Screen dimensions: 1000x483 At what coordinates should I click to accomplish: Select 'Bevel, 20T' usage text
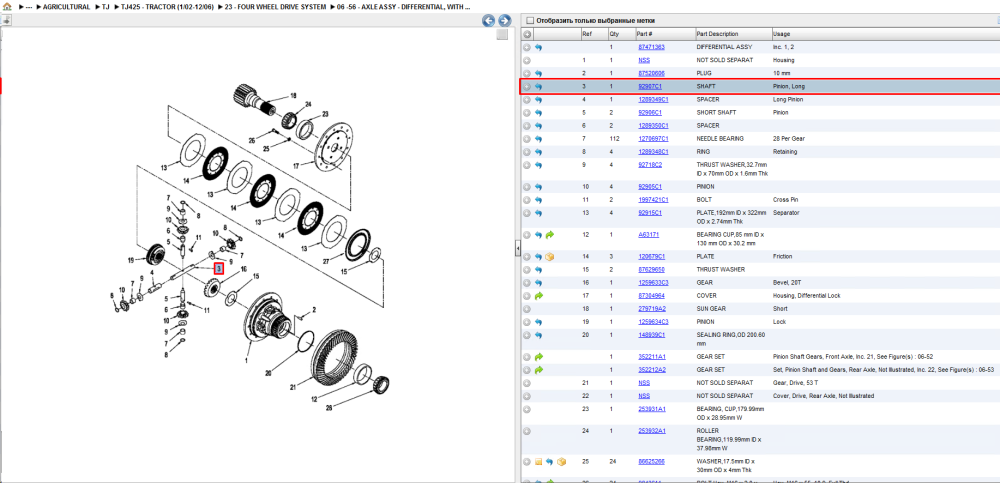coord(786,283)
